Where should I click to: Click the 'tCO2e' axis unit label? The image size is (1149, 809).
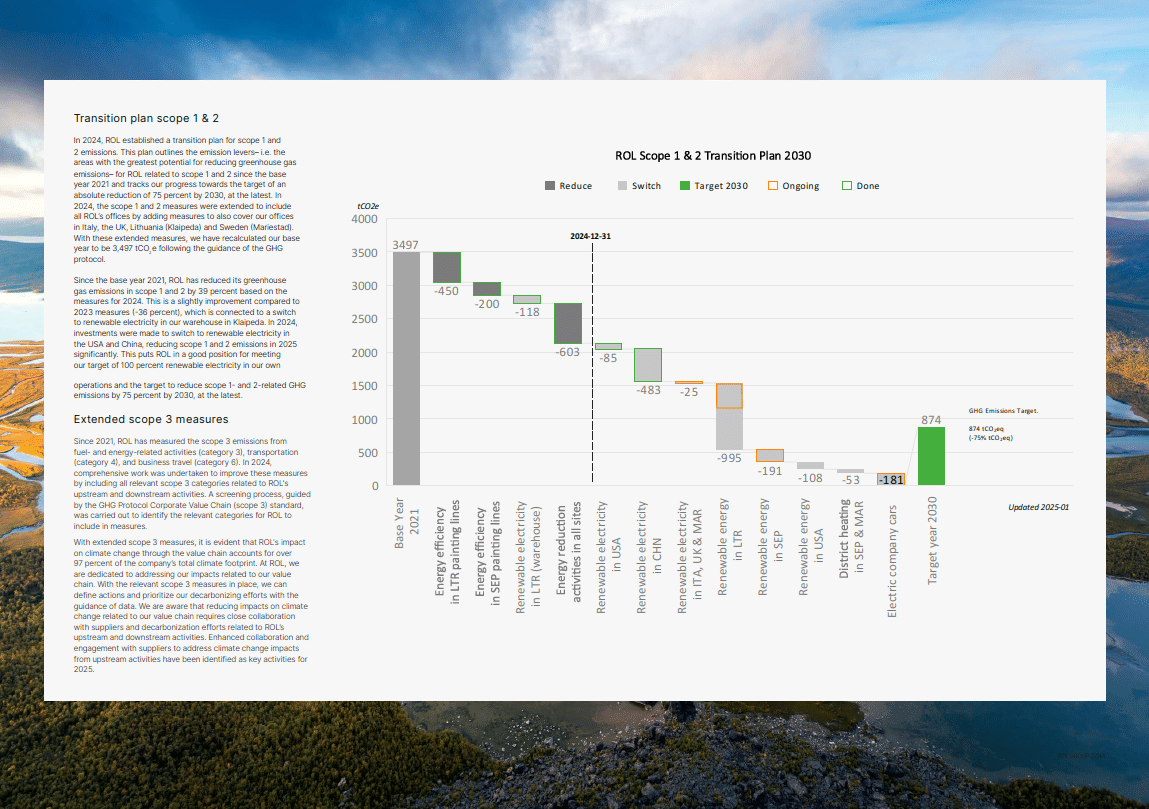368,207
